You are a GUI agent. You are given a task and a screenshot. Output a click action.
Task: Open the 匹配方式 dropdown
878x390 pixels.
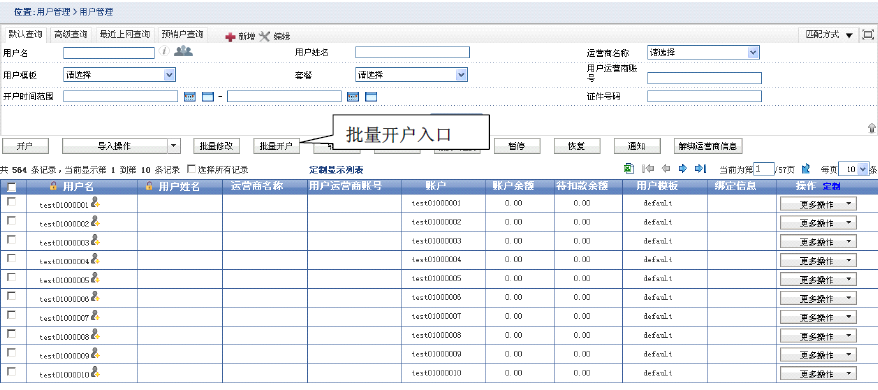828,35
